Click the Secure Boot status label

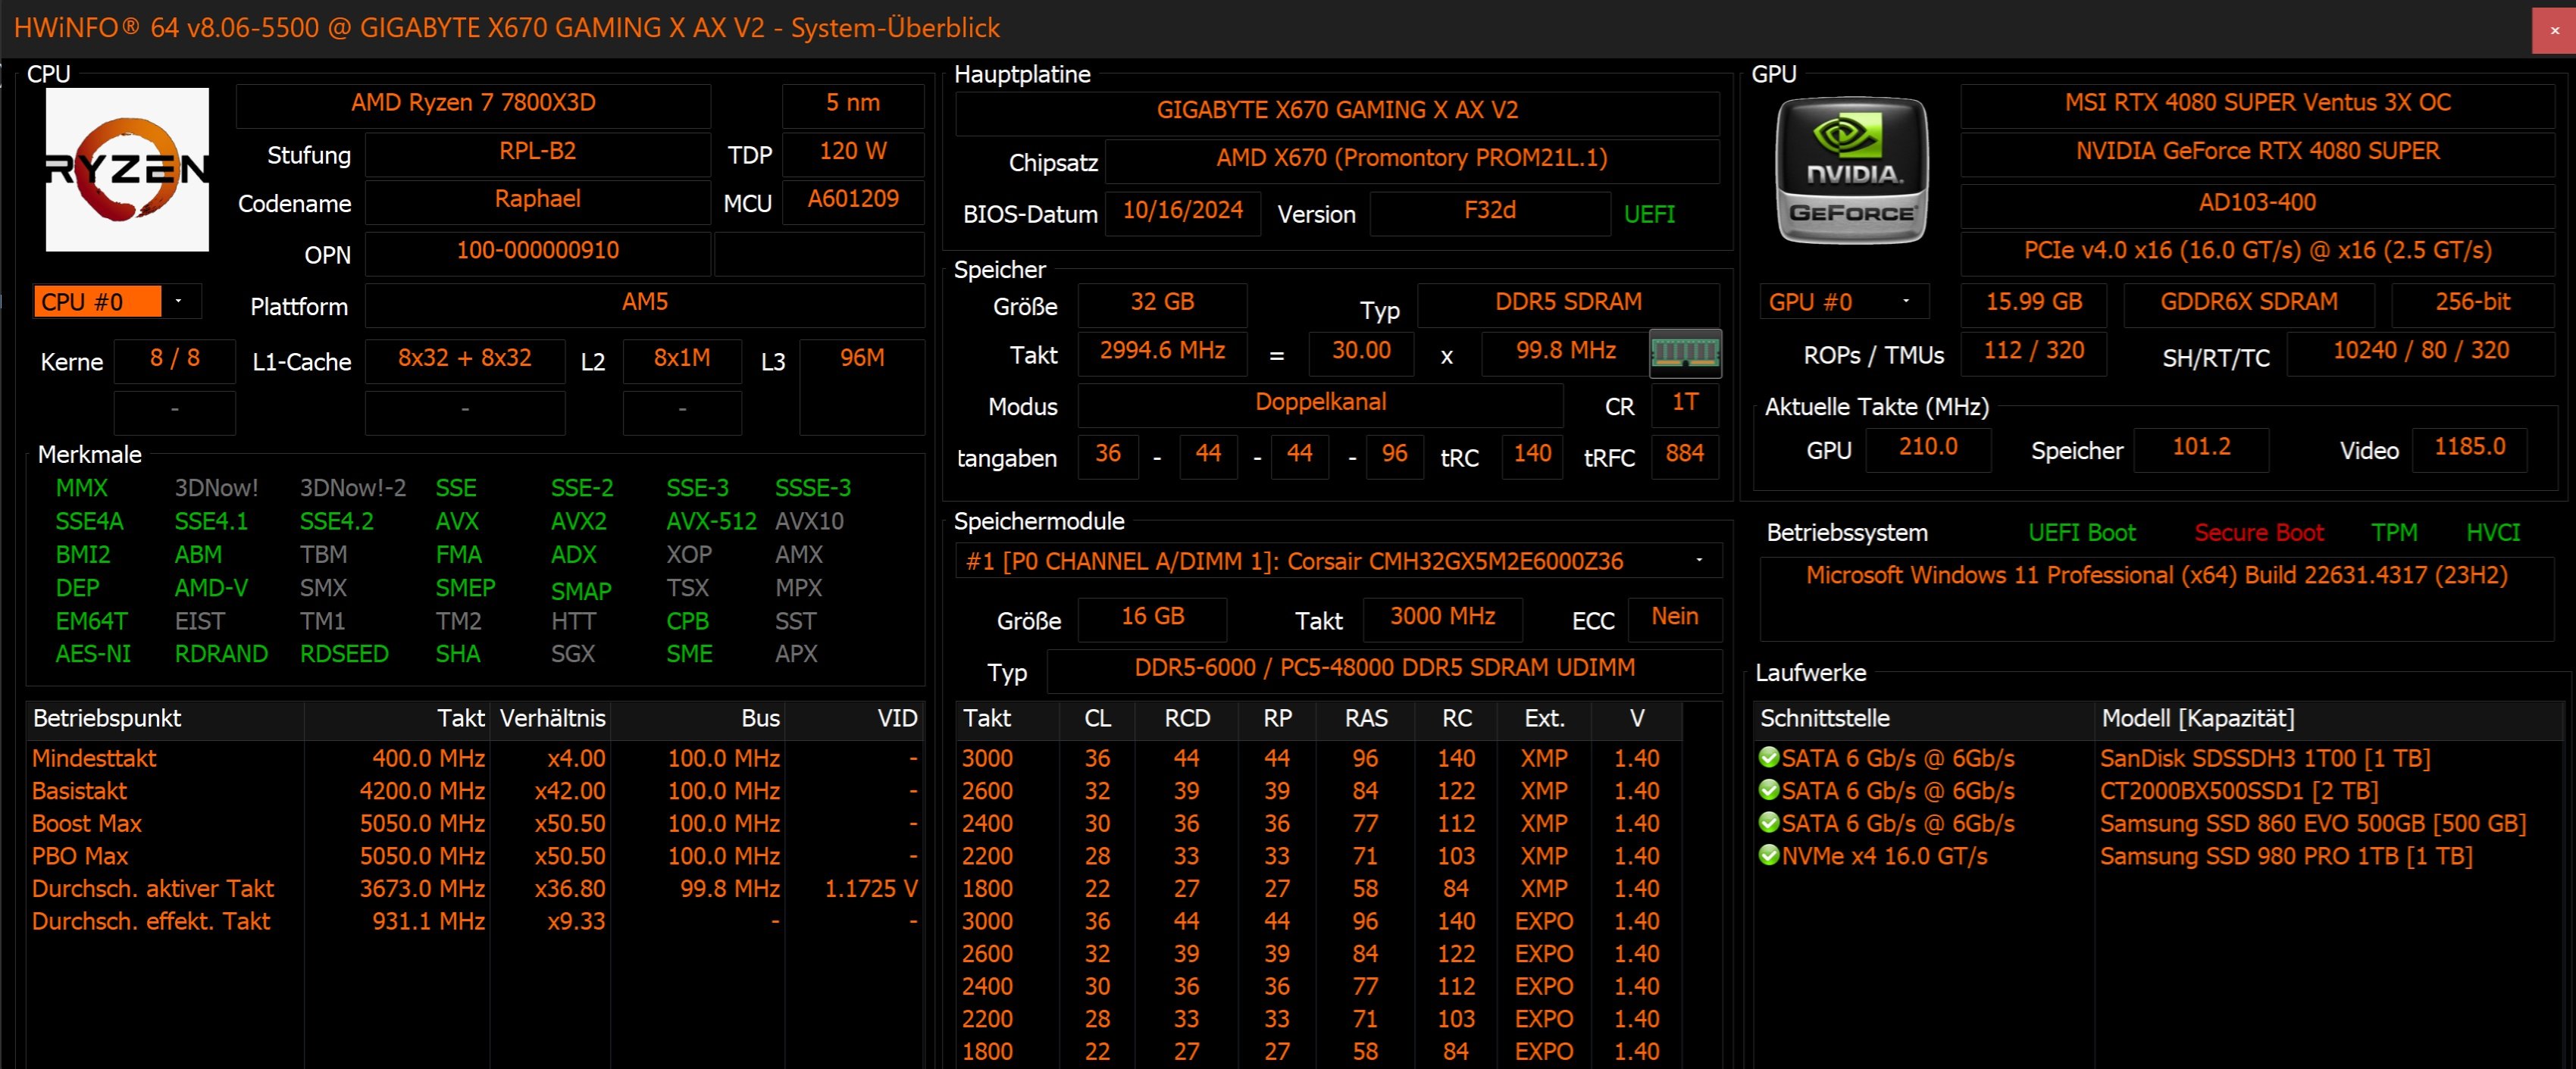[x=2258, y=532]
